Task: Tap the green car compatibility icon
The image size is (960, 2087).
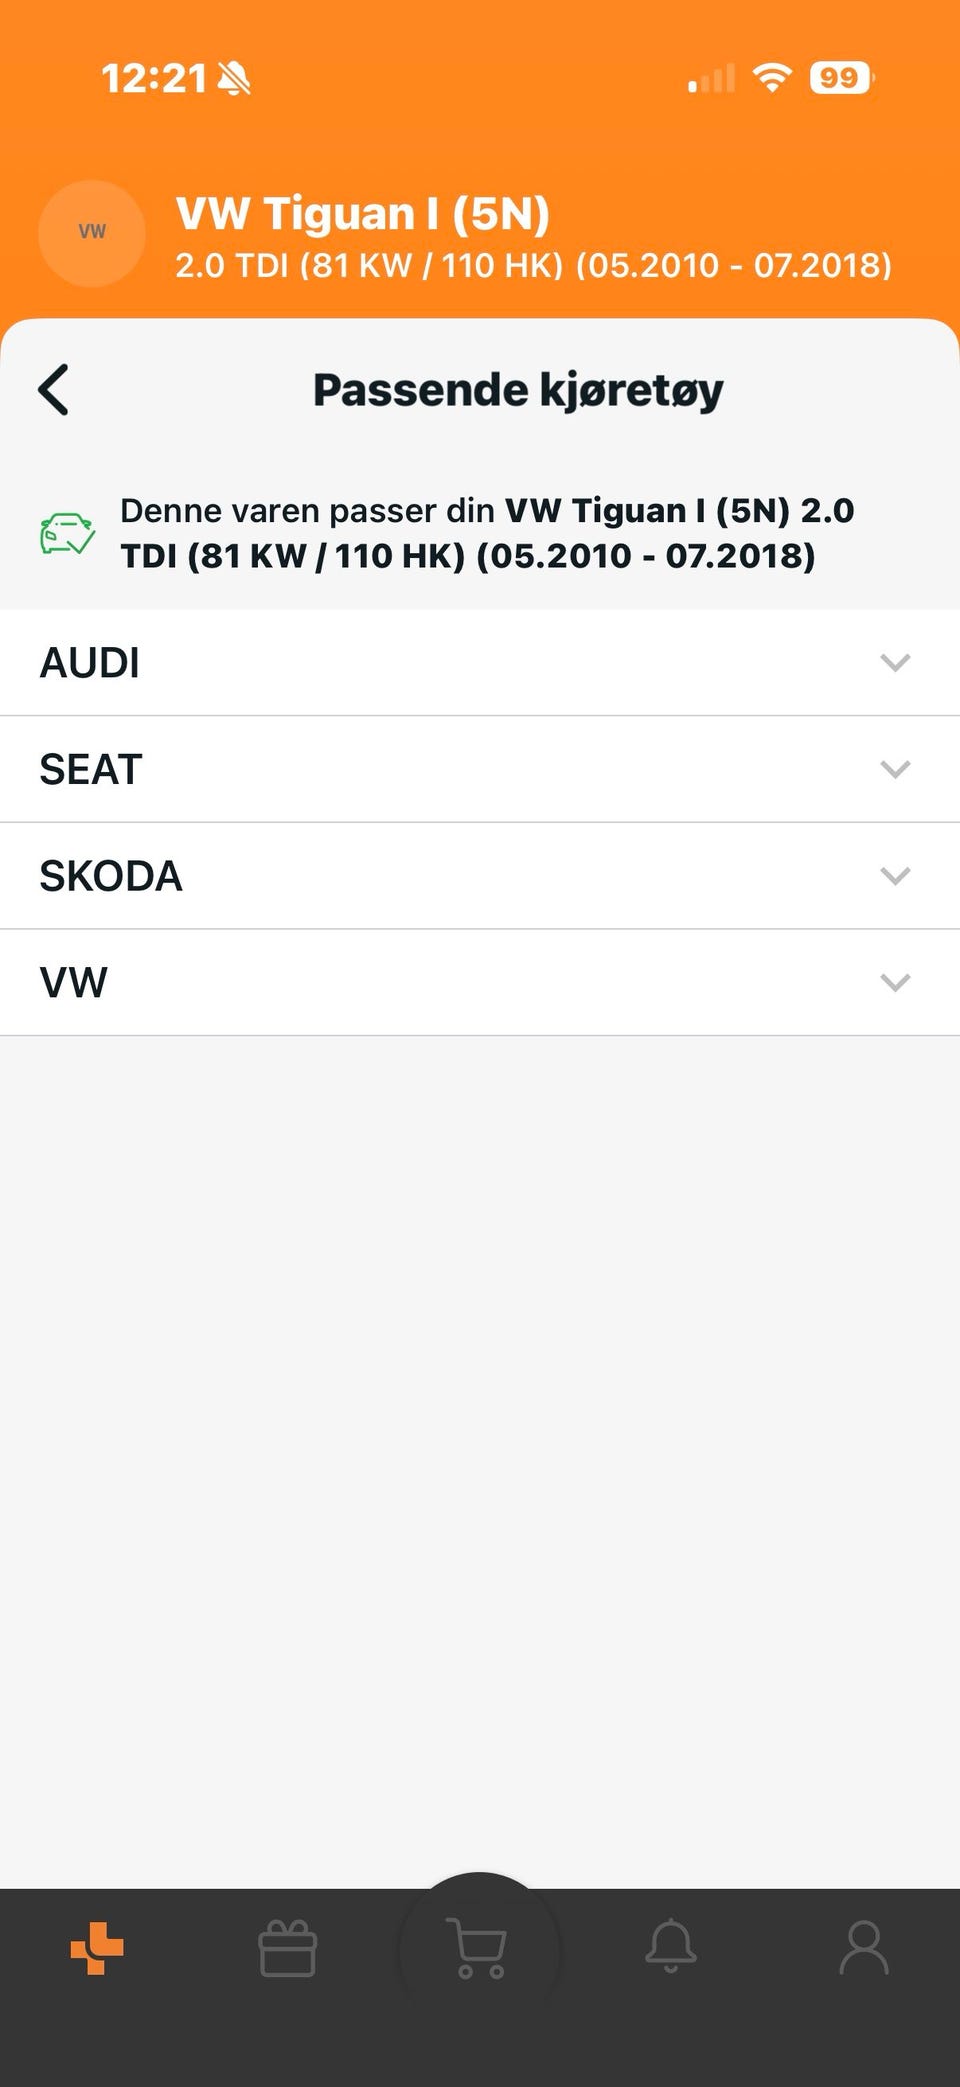Action: click(67, 533)
